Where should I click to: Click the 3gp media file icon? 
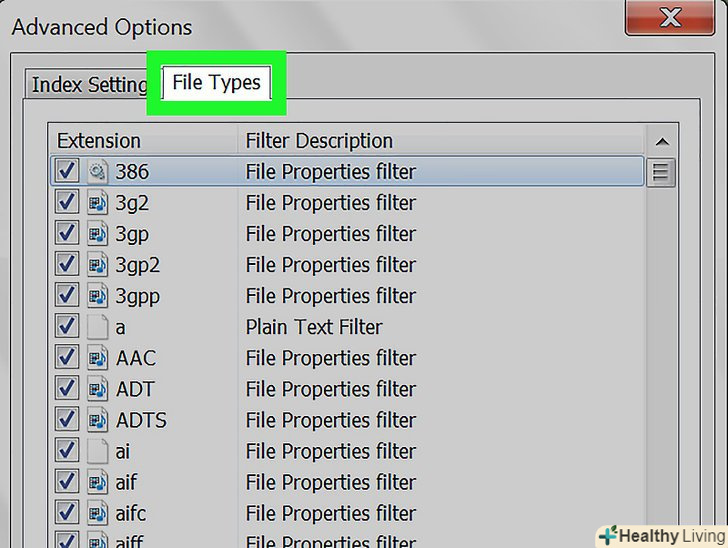[x=97, y=234]
